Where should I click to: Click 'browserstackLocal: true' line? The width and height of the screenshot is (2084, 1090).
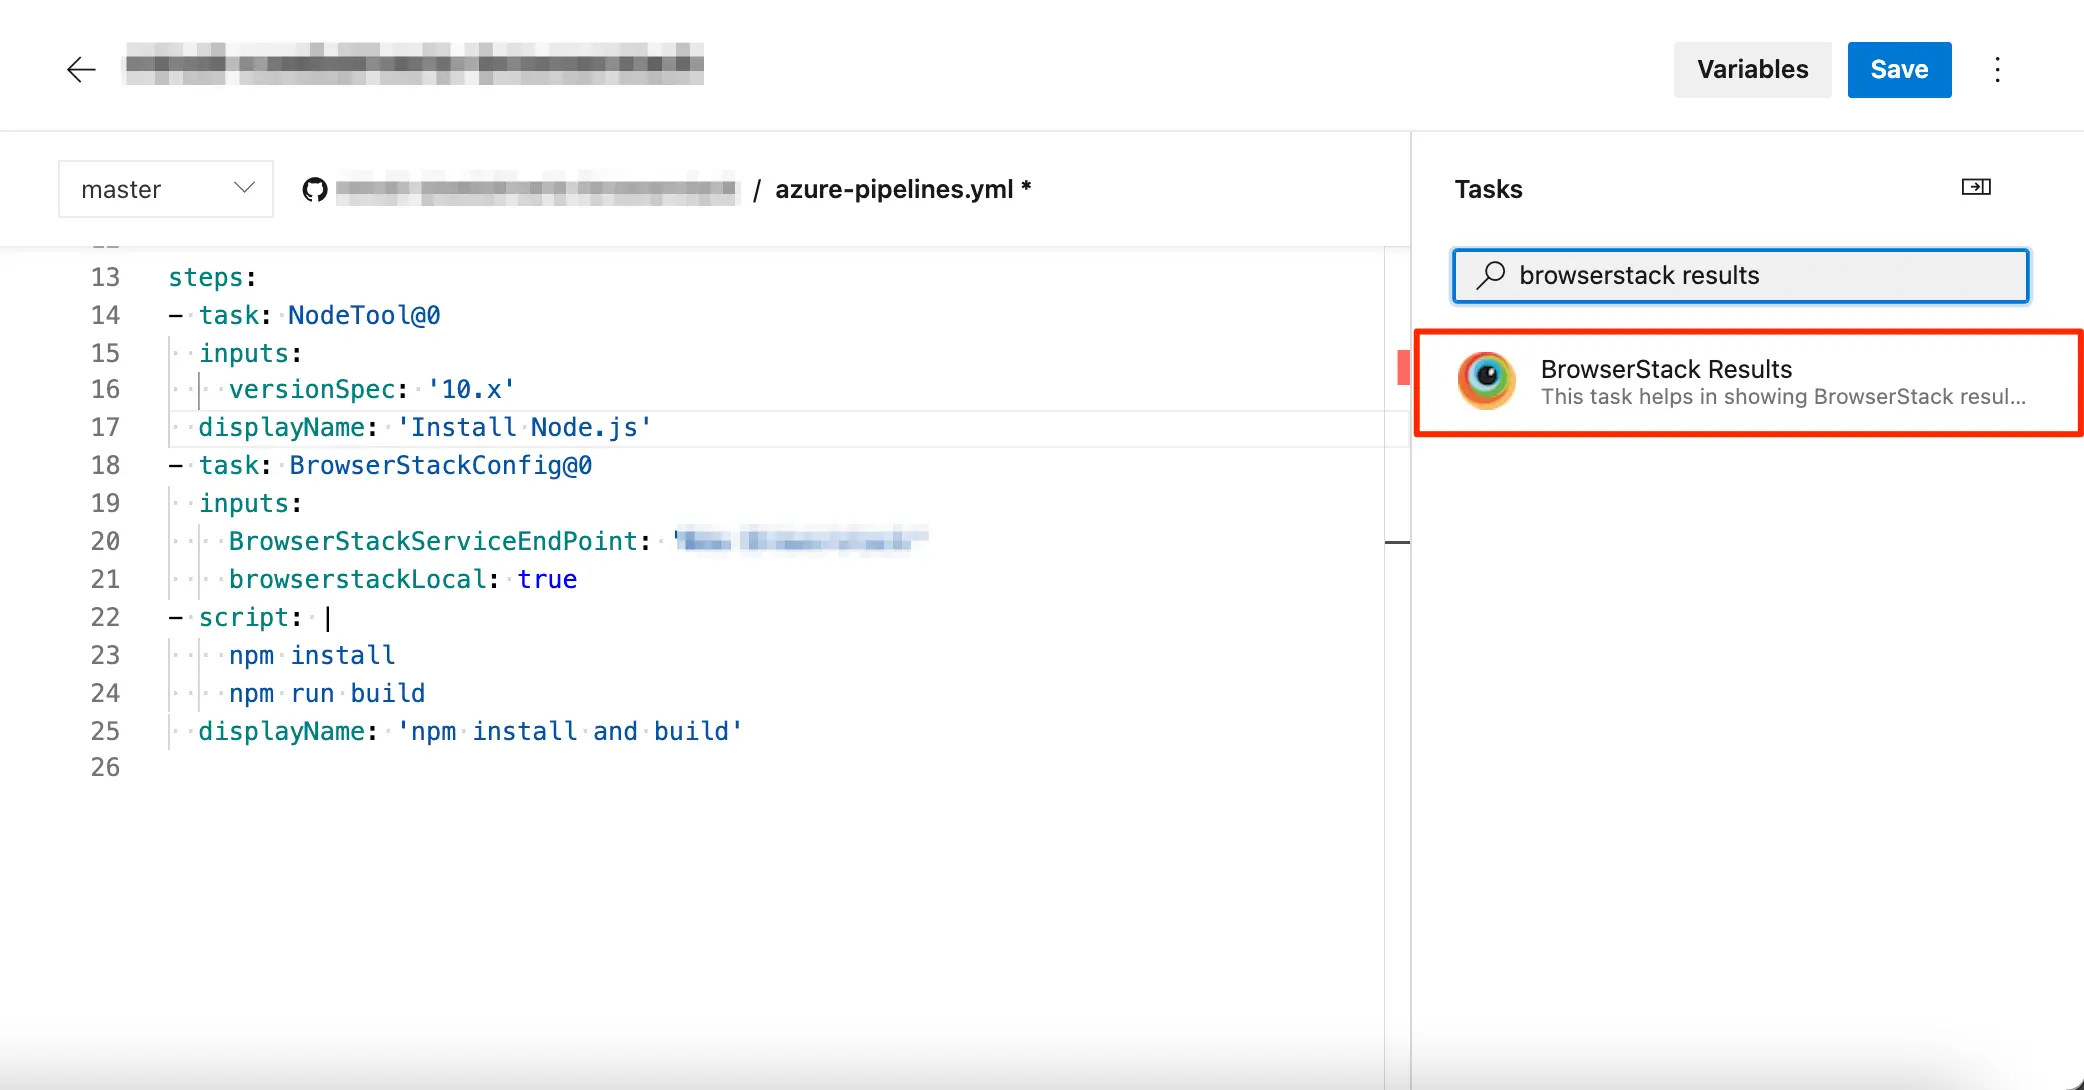403,579
